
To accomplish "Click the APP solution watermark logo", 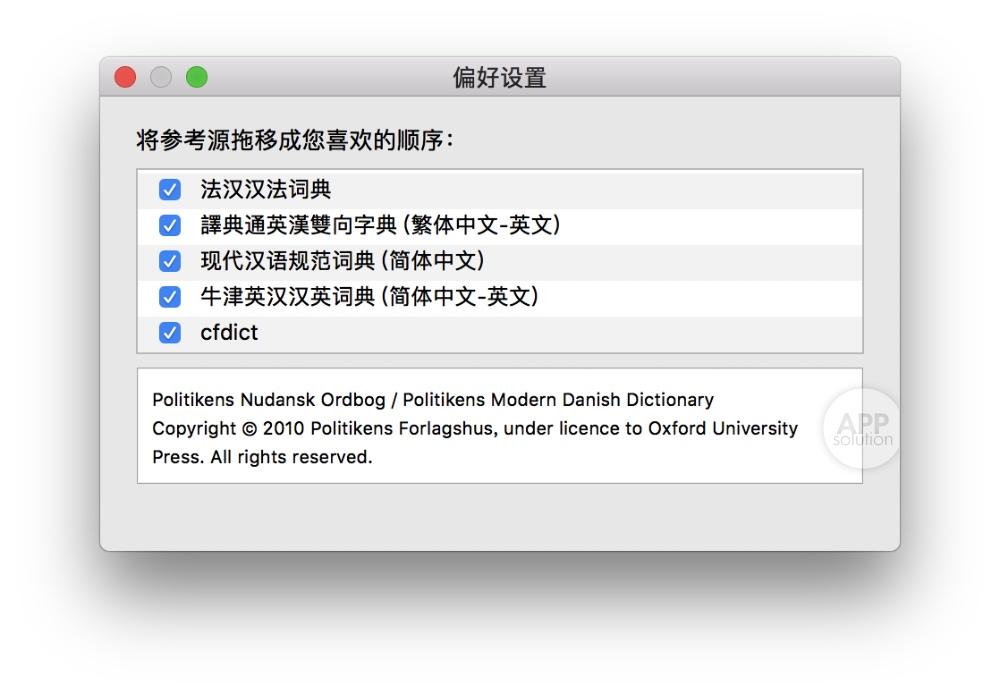I will (862, 429).
